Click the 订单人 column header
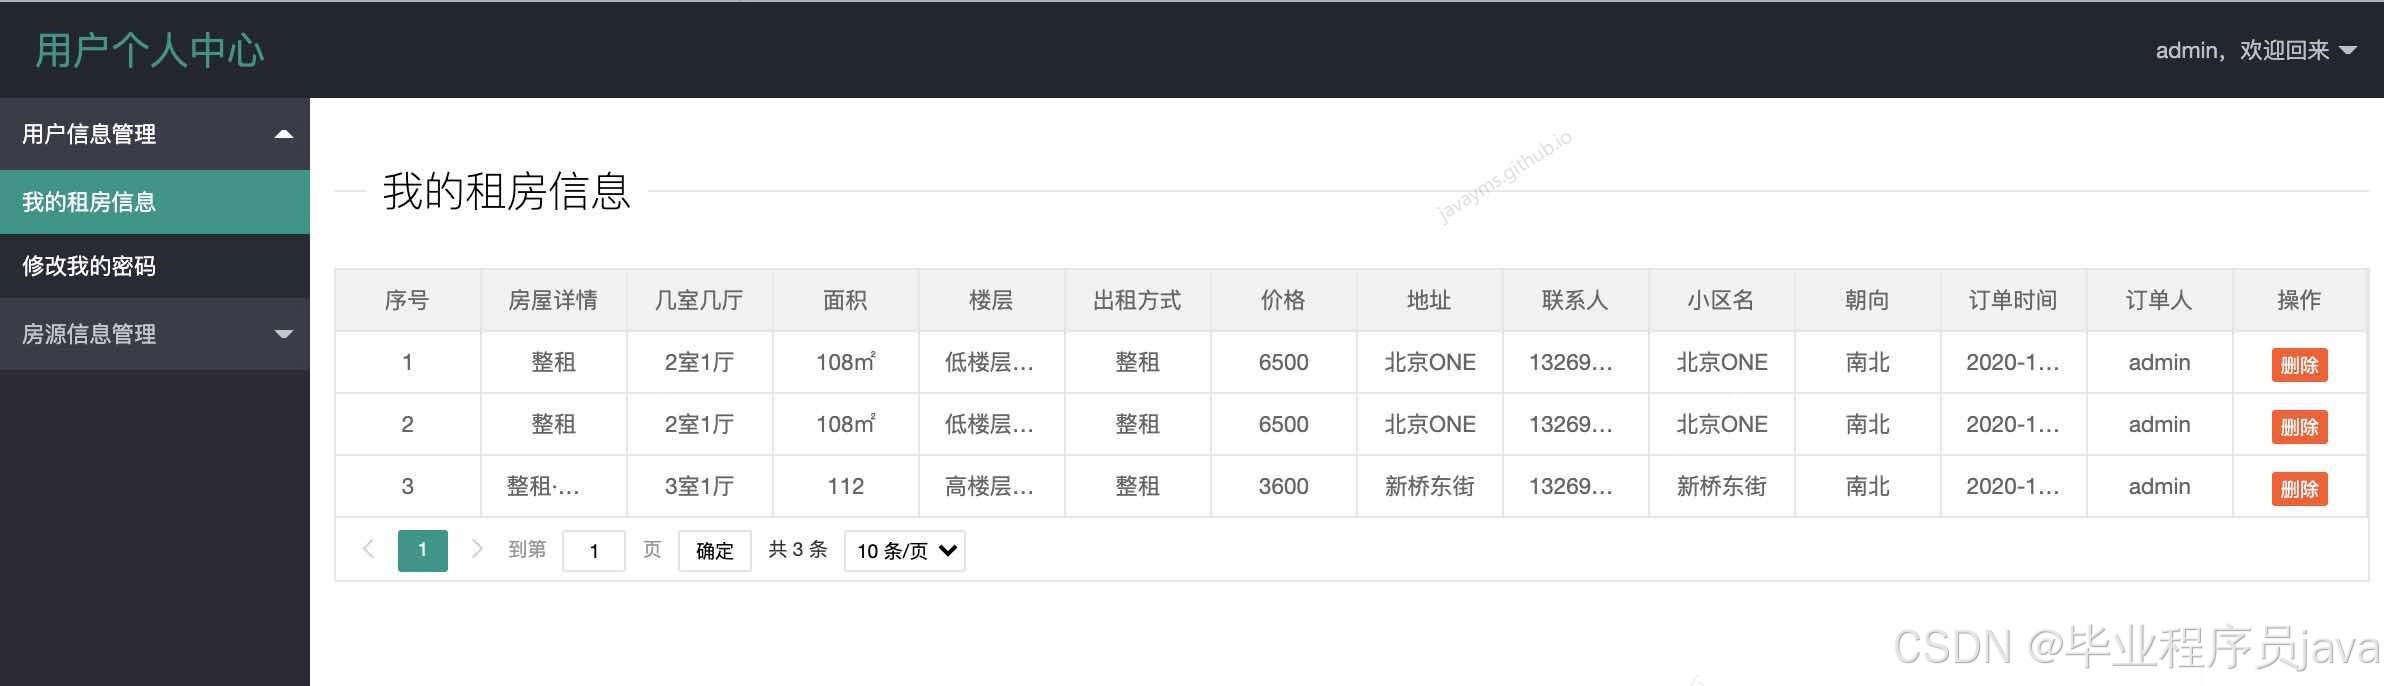2384x686 pixels. (2159, 300)
